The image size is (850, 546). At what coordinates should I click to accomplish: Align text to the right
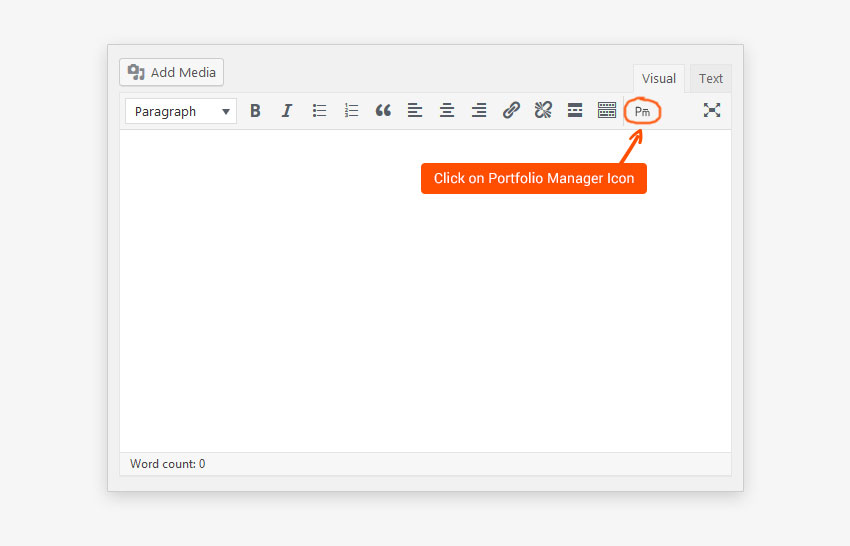[479, 111]
